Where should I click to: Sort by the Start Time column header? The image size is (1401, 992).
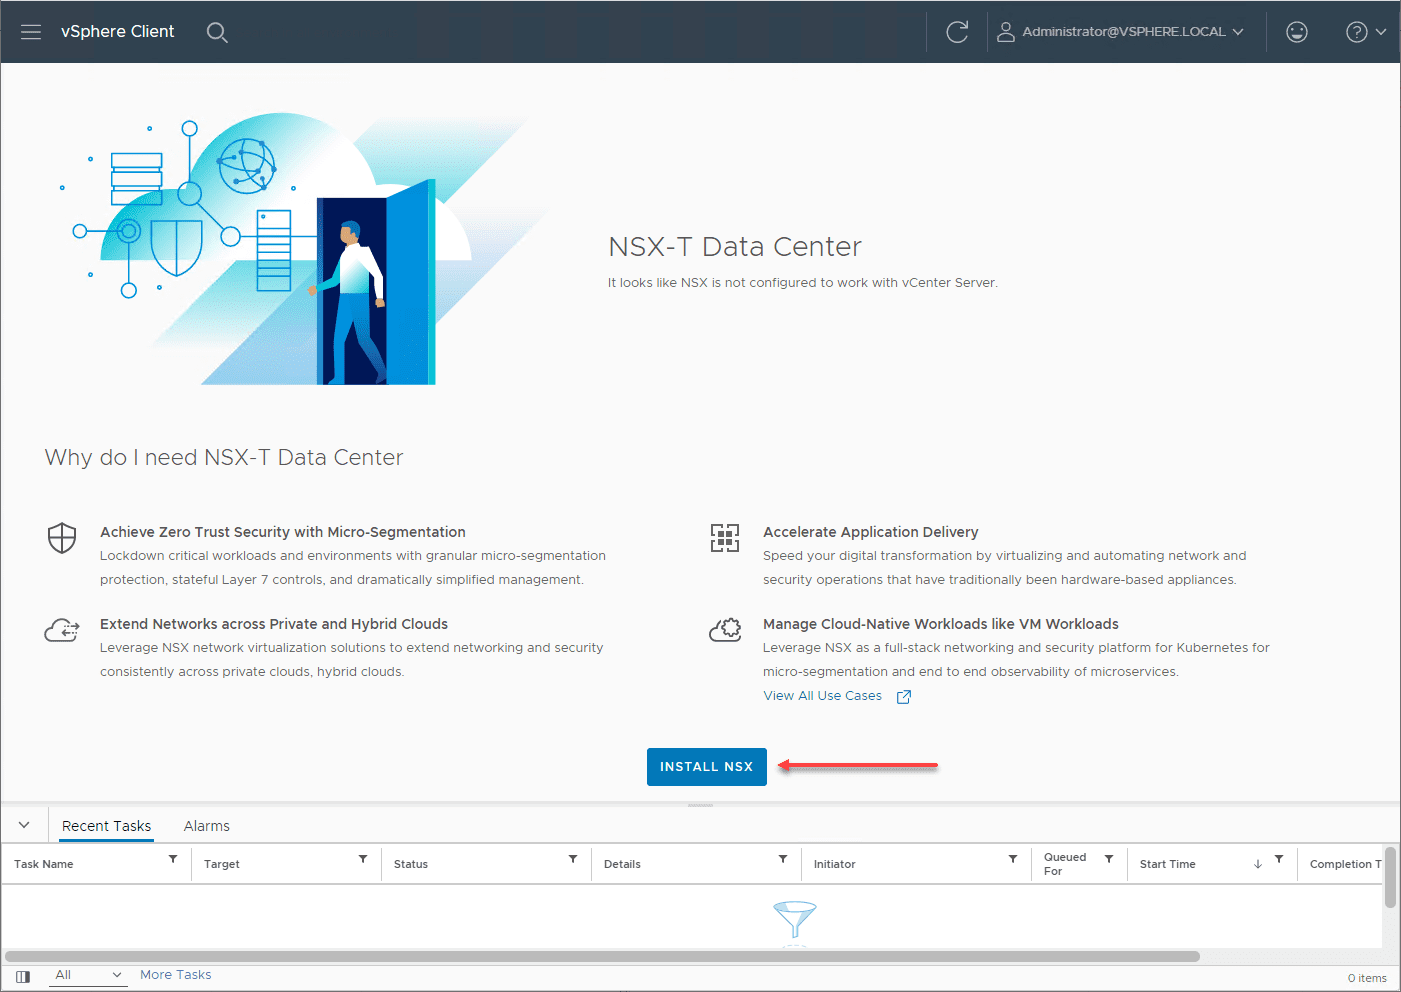coord(1168,864)
